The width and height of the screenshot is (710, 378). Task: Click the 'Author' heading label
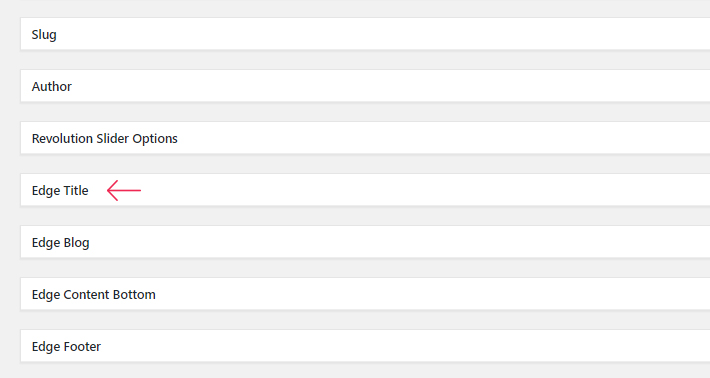[52, 86]
